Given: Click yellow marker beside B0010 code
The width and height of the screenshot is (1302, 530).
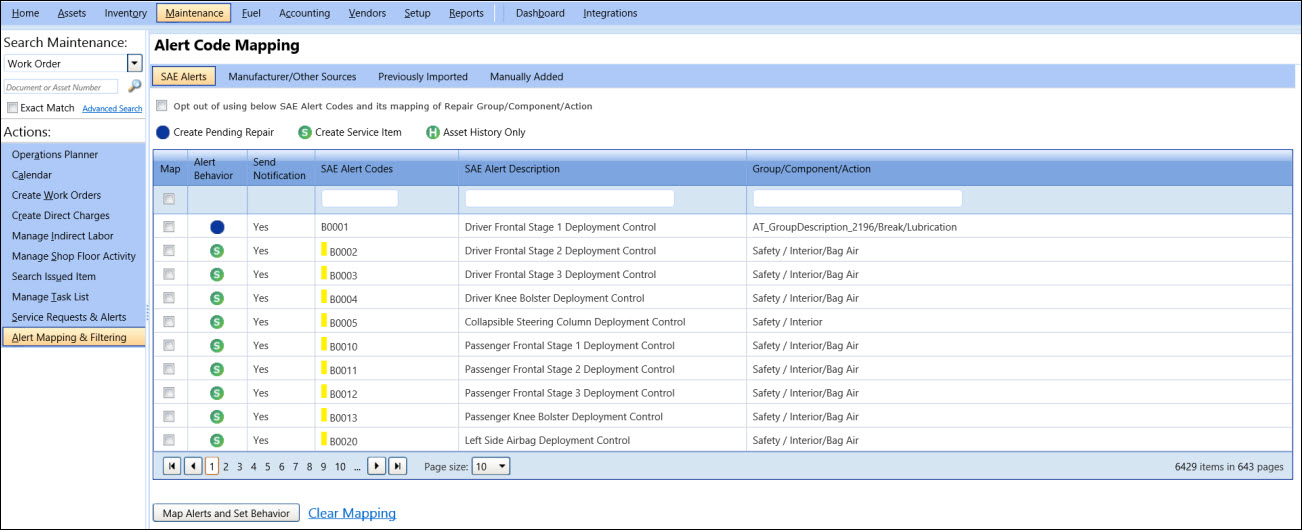Looking at the screenshot, I should tap(324, 345).
